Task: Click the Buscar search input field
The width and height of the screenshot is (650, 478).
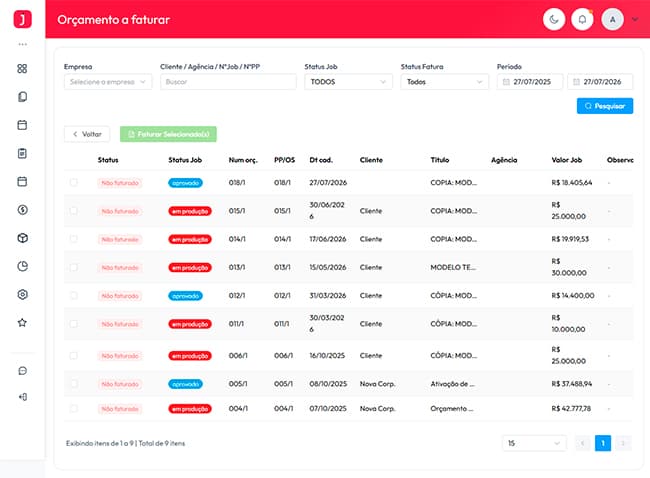Action: 228,82
